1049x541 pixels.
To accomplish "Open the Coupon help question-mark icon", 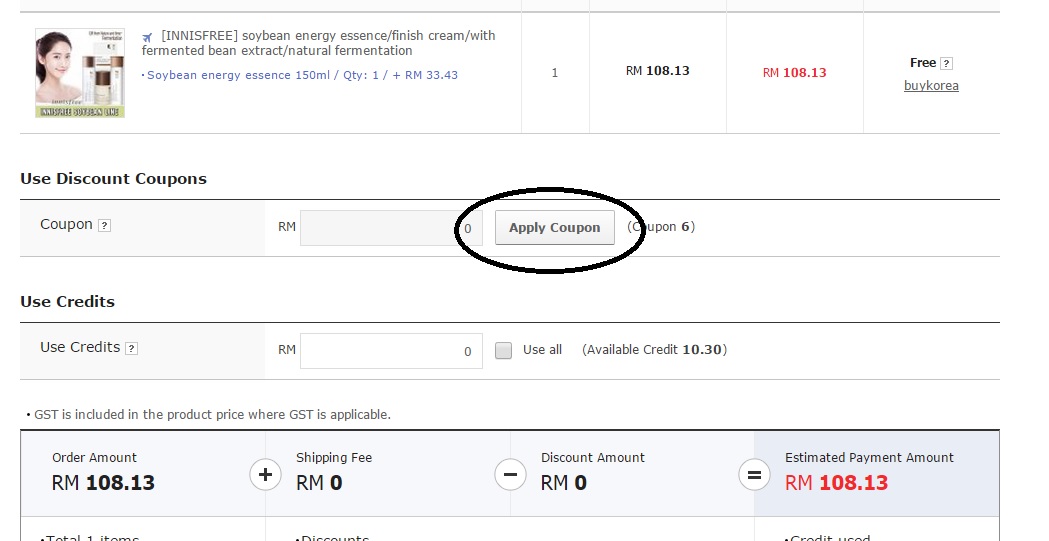I will click(104, 225).
